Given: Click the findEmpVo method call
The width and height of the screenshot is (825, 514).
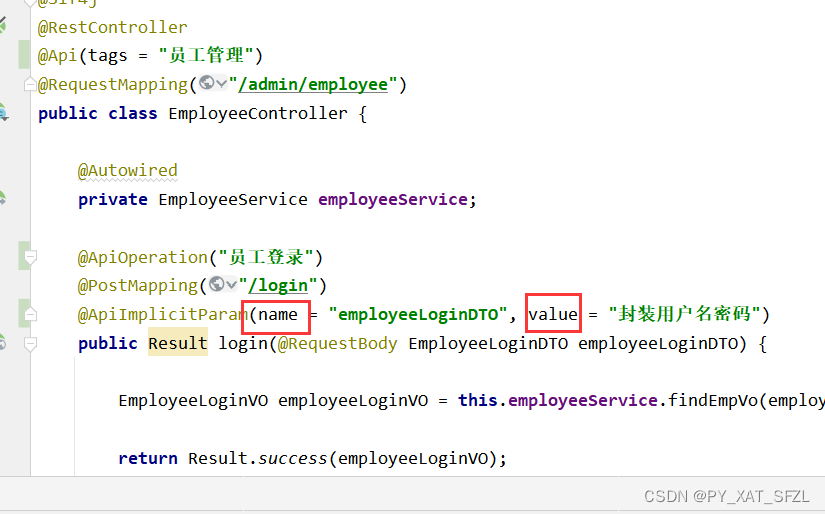Looking at the screenshot, I should click(713, 400).
